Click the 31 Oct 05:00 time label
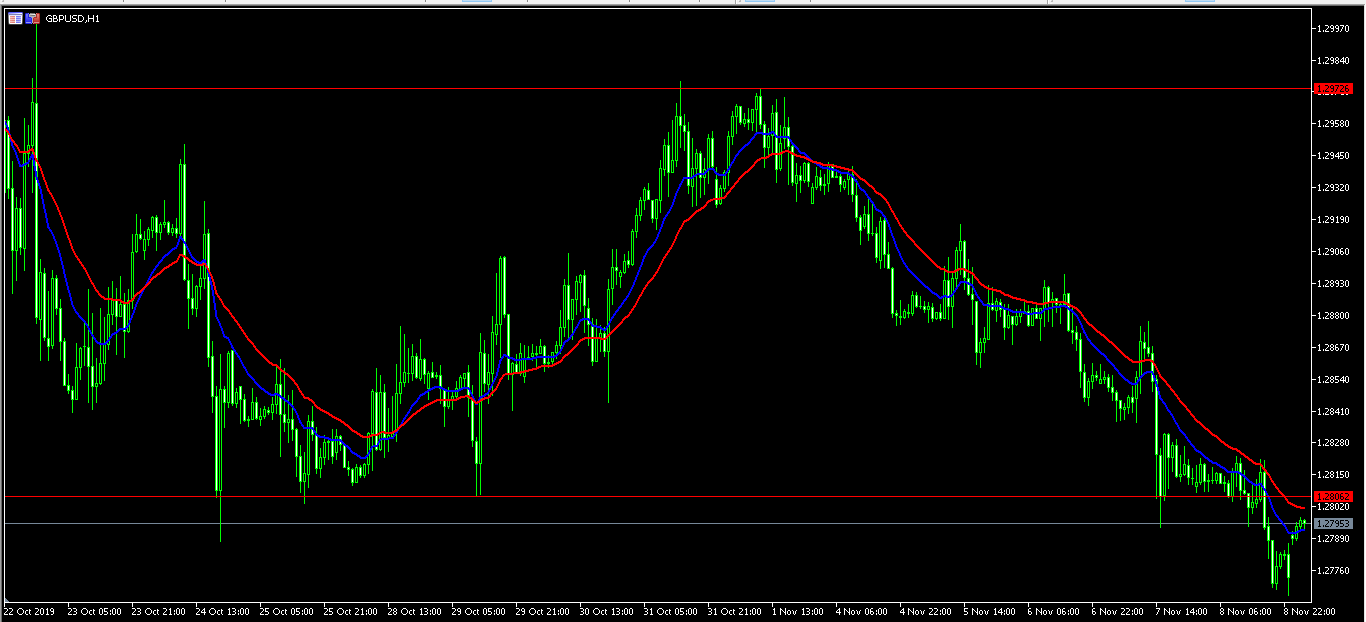The height and width of the screenshot is (622, 1366). (670, 610)
